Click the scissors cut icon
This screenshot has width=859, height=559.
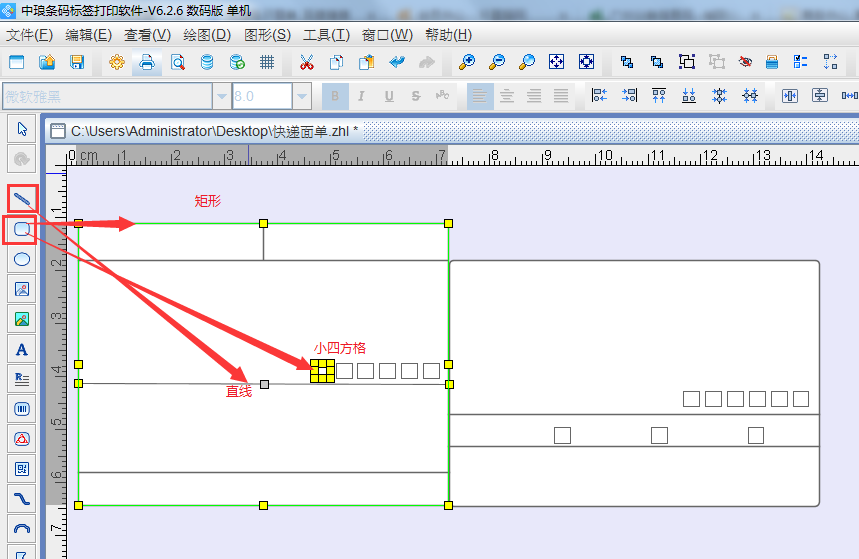click(x=307, y=62)
